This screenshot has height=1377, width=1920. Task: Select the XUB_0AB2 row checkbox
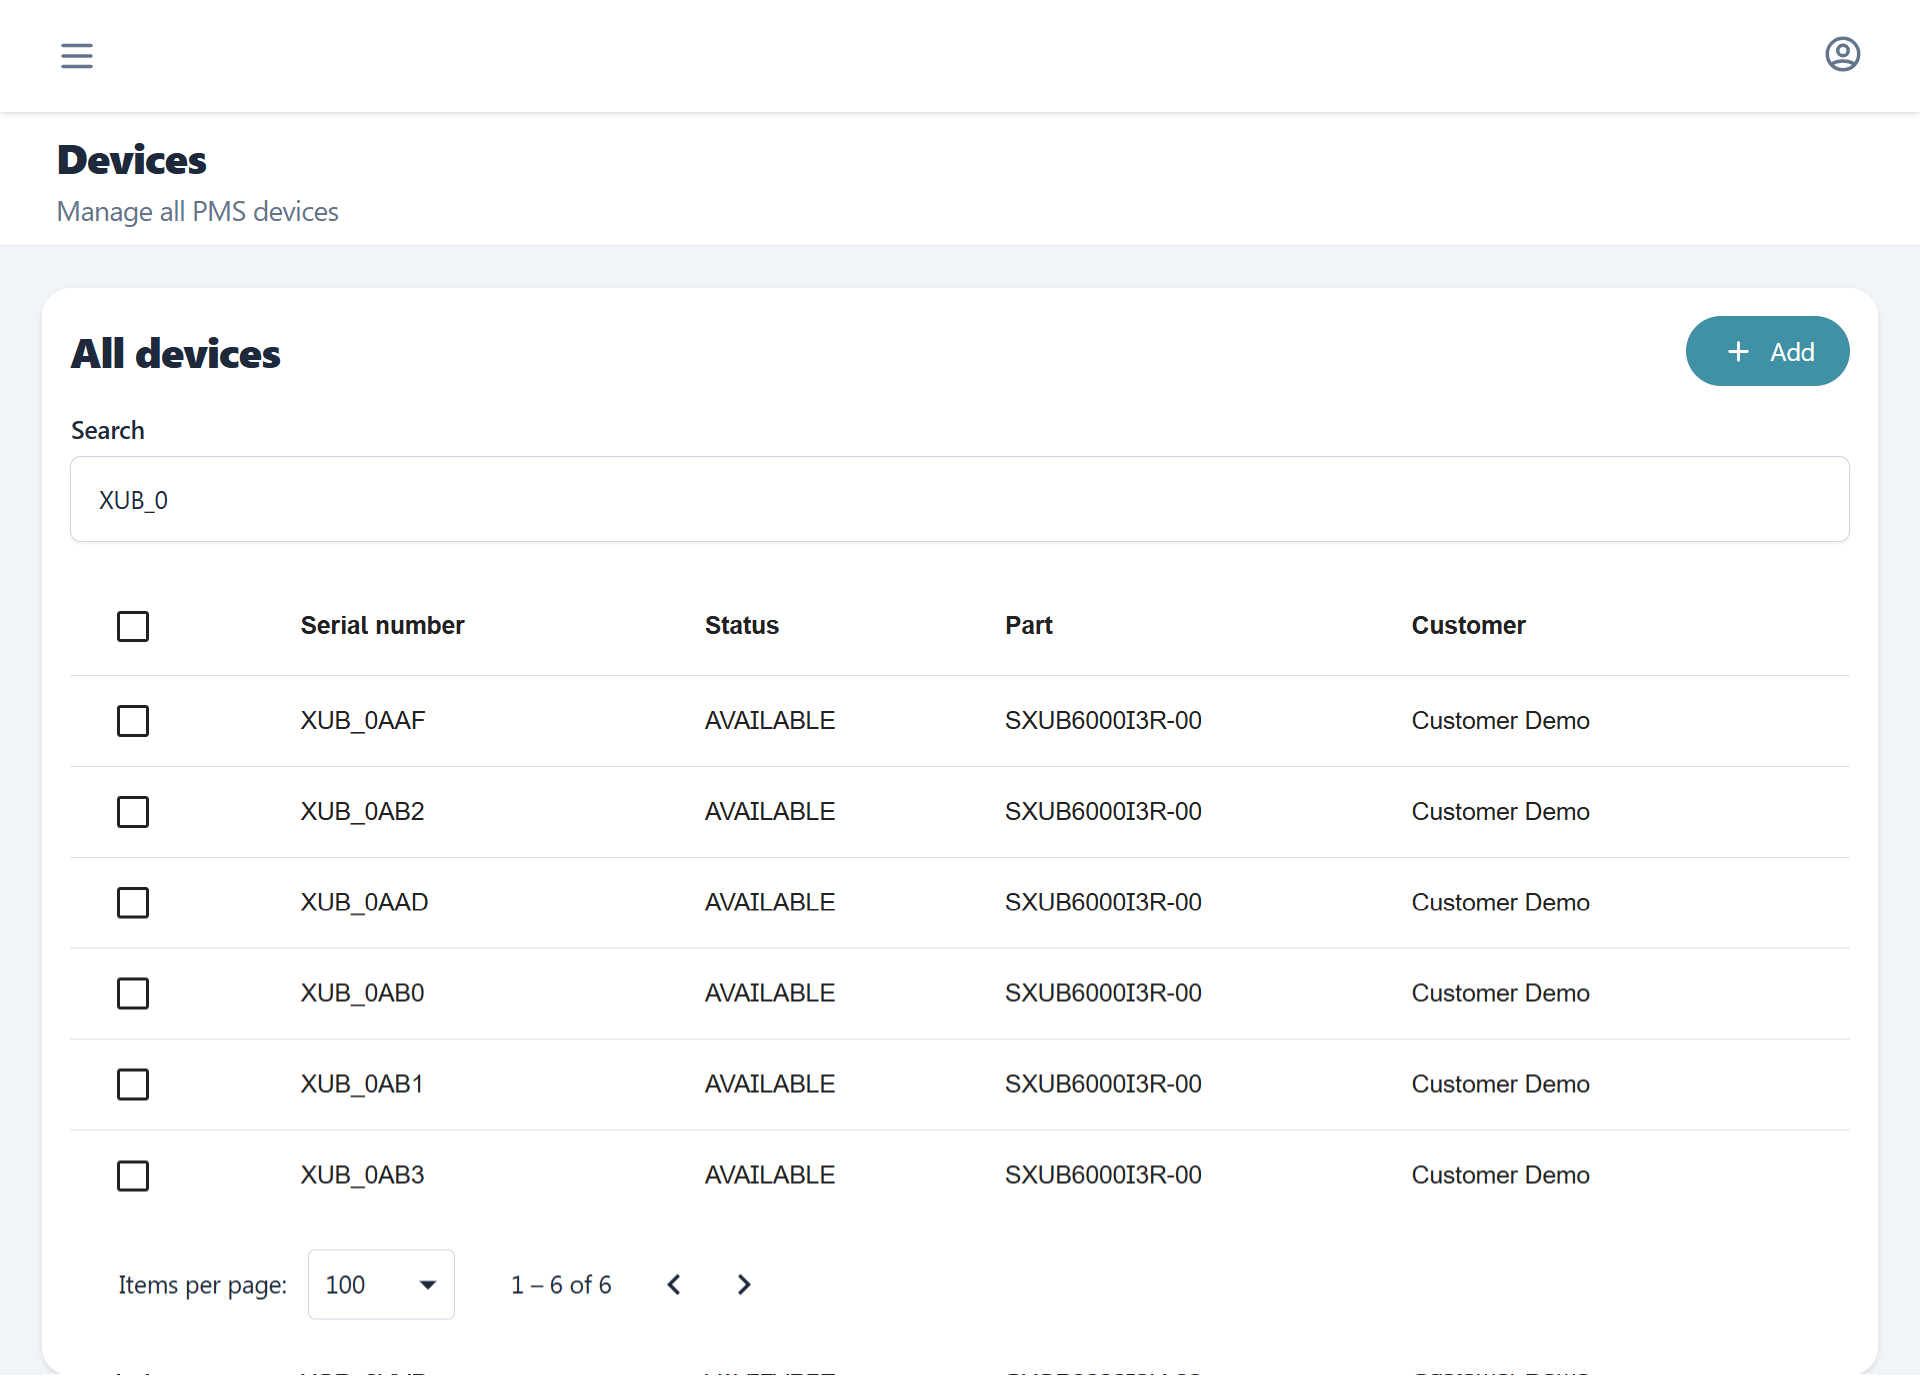pyautogui.click(x=133, y=812)
